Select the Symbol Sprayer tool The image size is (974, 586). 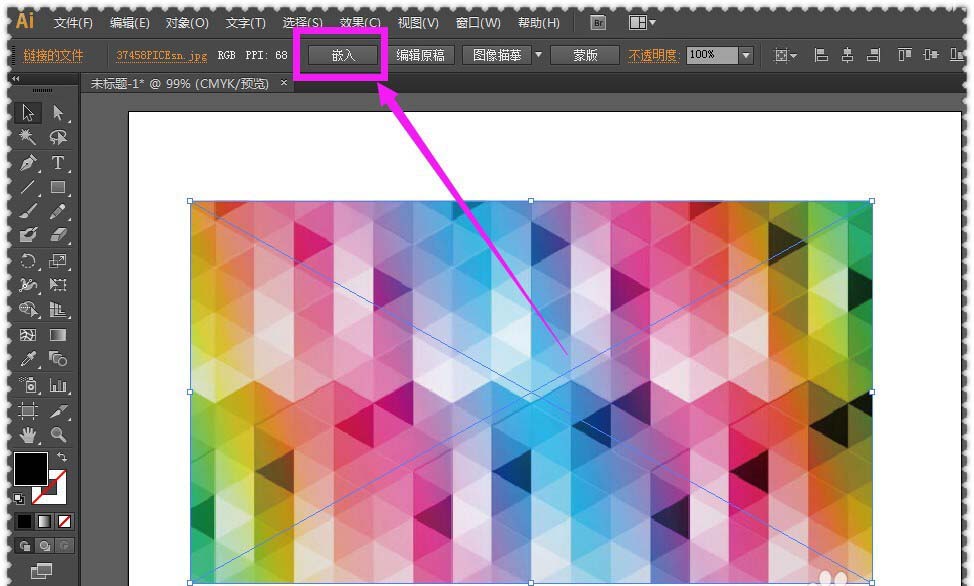[28, 385]
